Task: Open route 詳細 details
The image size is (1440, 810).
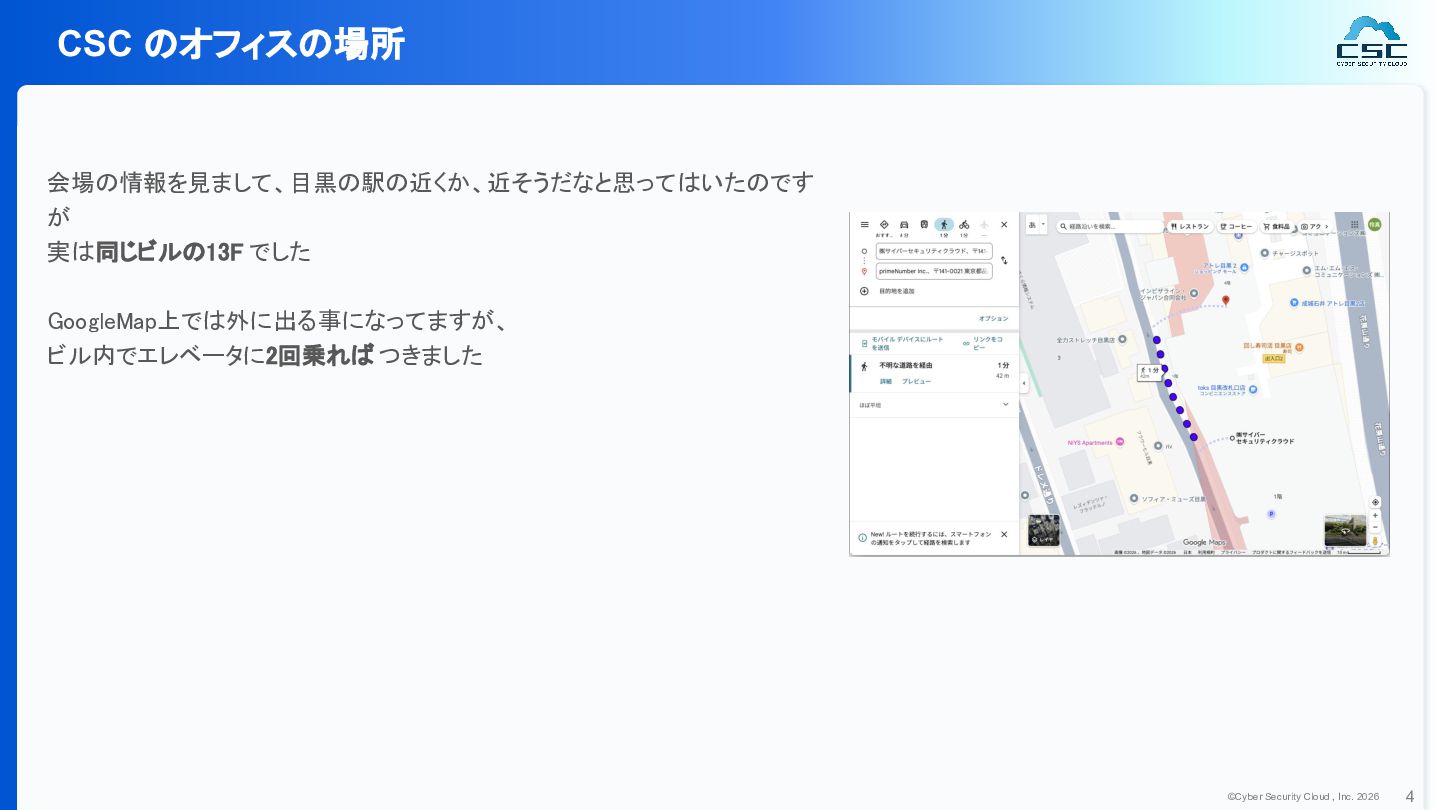Action: click(886, 382)
